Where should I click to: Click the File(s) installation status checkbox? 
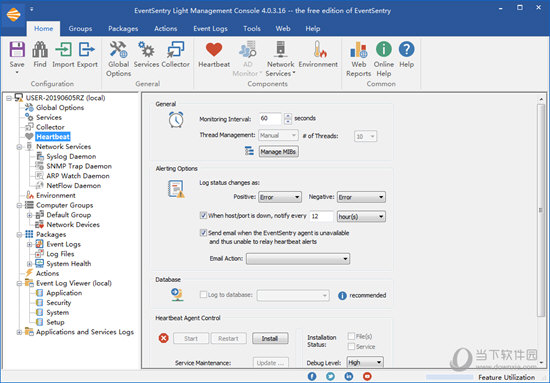point(351,336)
